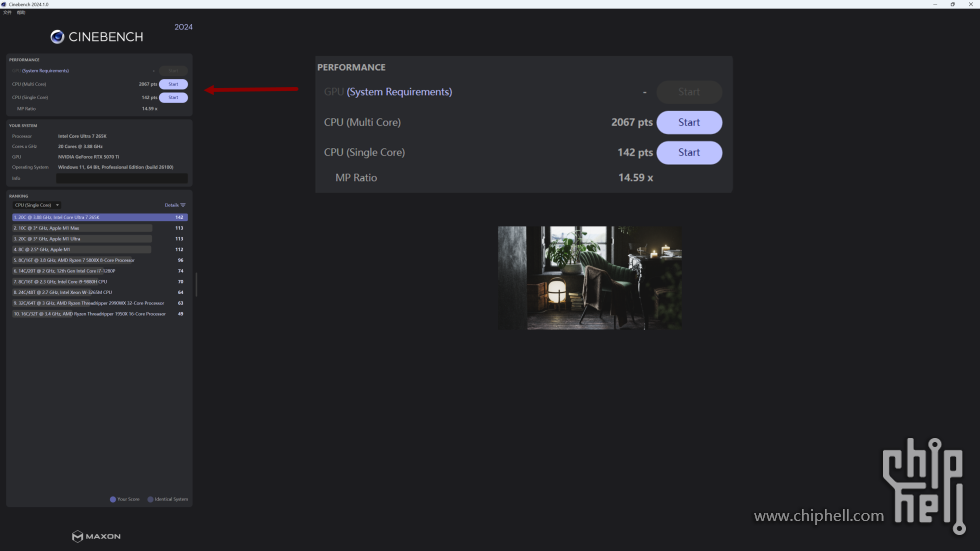Open GPU (System Requirements) link in the left sidebar
This screenshot has width=980, height=551.
46,71
